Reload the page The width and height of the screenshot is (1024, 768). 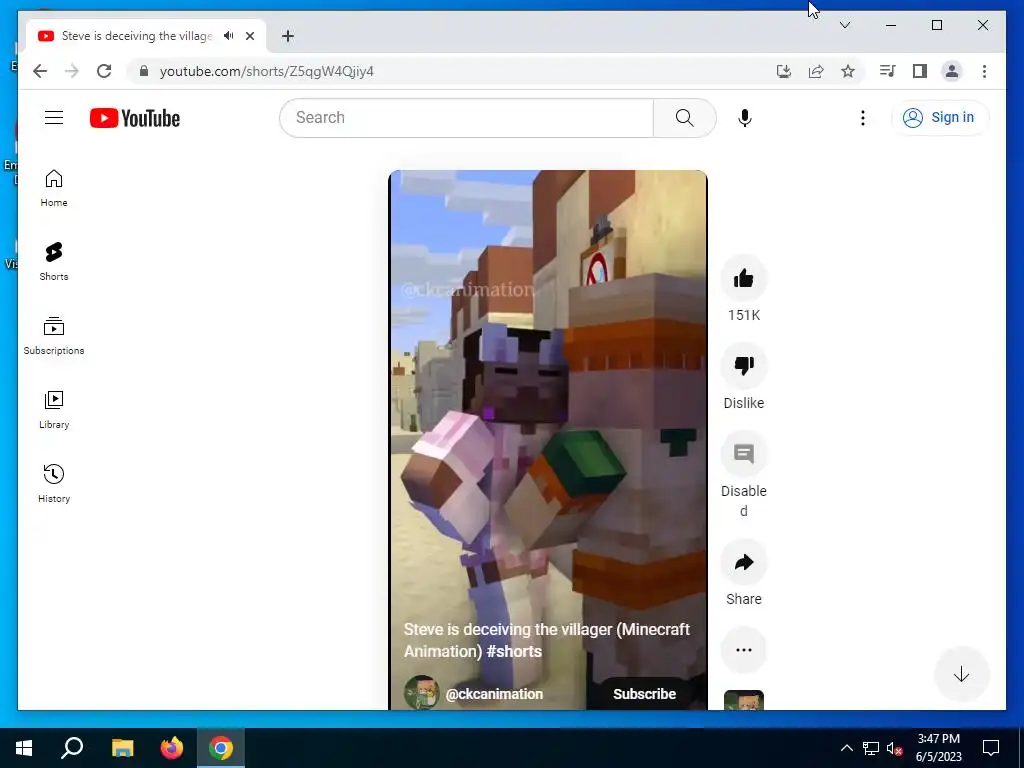pyautogui.click(x=104, y=71)
